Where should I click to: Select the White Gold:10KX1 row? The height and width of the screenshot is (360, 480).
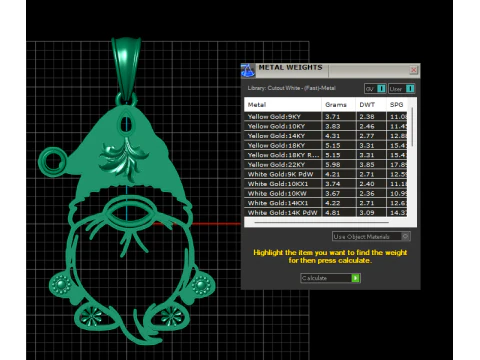point(326,184)
